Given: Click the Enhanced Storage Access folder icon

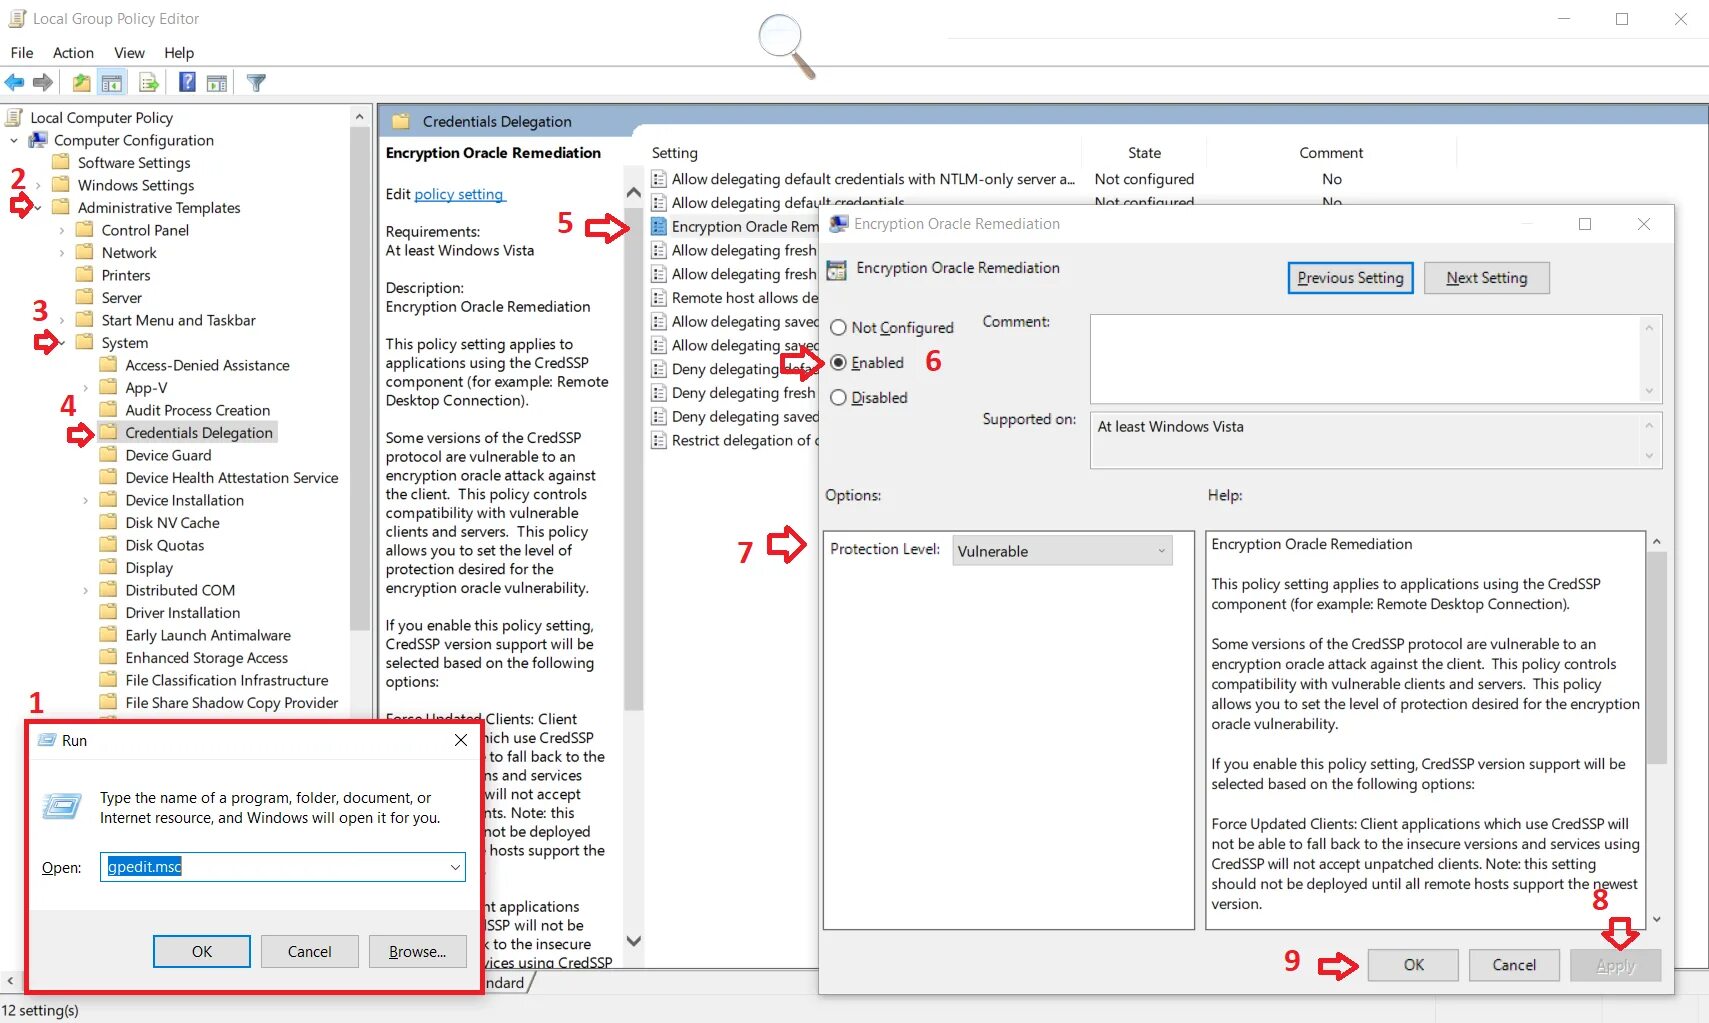Looking at the screenshot, I should click(x=109, y=657).
